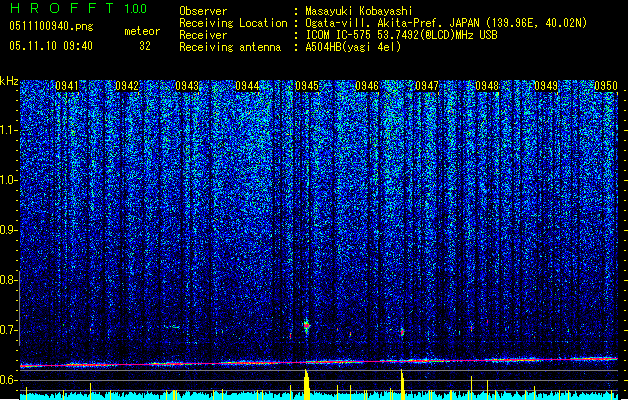This screenshot has width=629, height=400.
Task: Click the Ogata-vill. Akita-Pref. JAPAN location text
Action: tap(446, 23)
